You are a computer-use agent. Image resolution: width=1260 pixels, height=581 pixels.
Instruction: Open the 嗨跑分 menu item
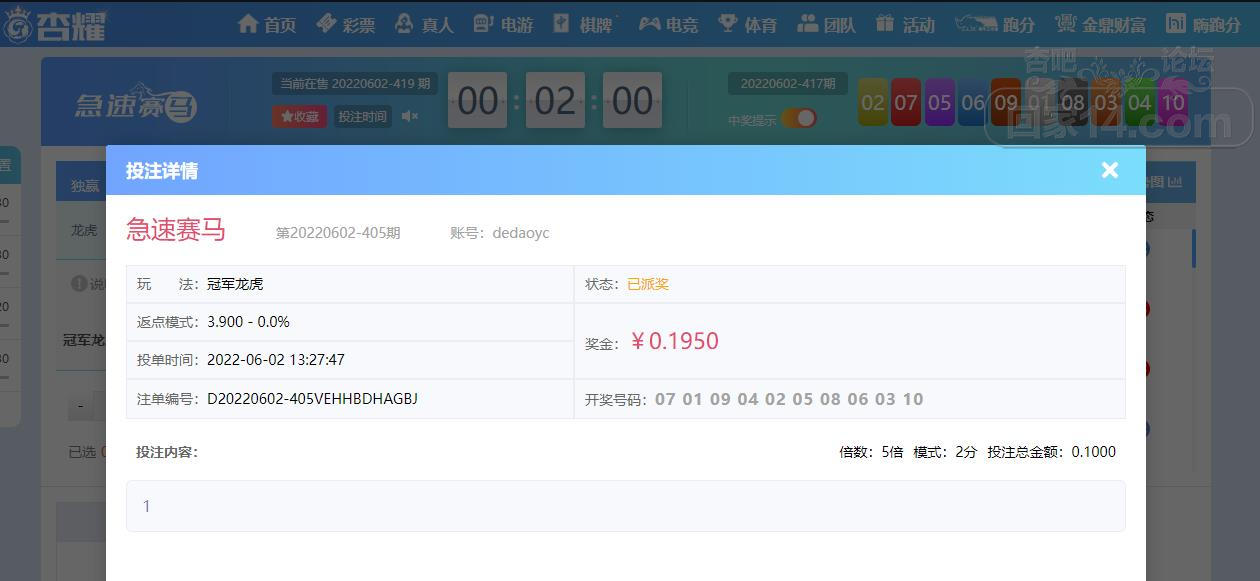point(1204,24)
